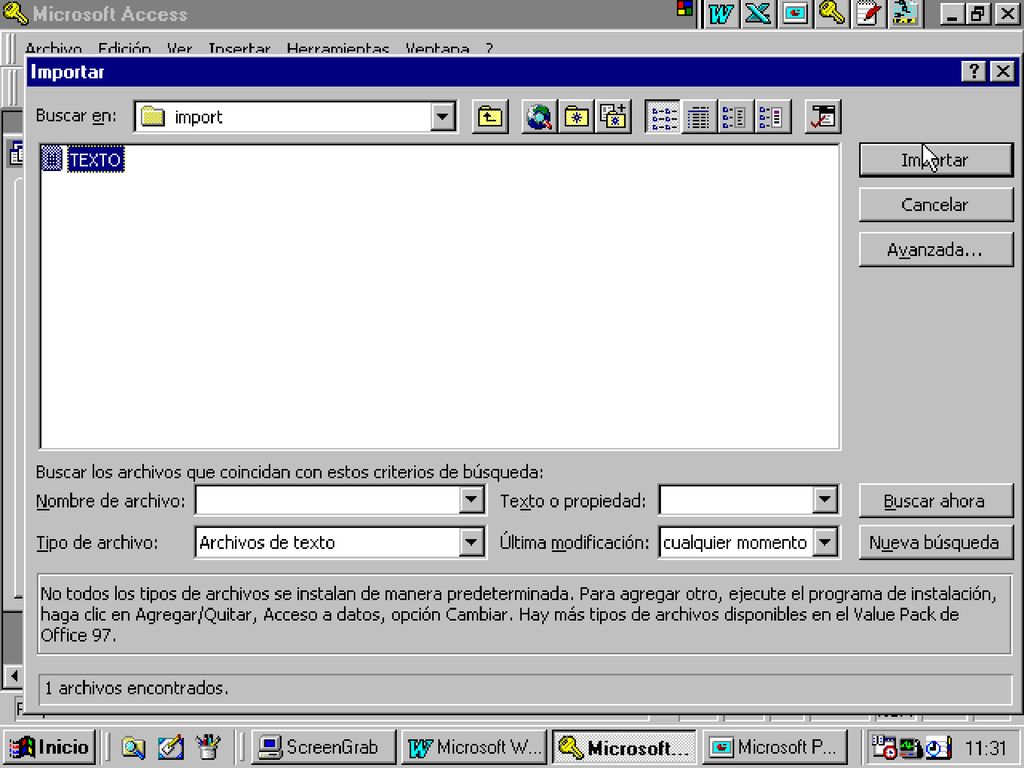The image size is (1024, 768).
Task: Click the Office shortcut bar colored squares icon
Action: point(684,8)
